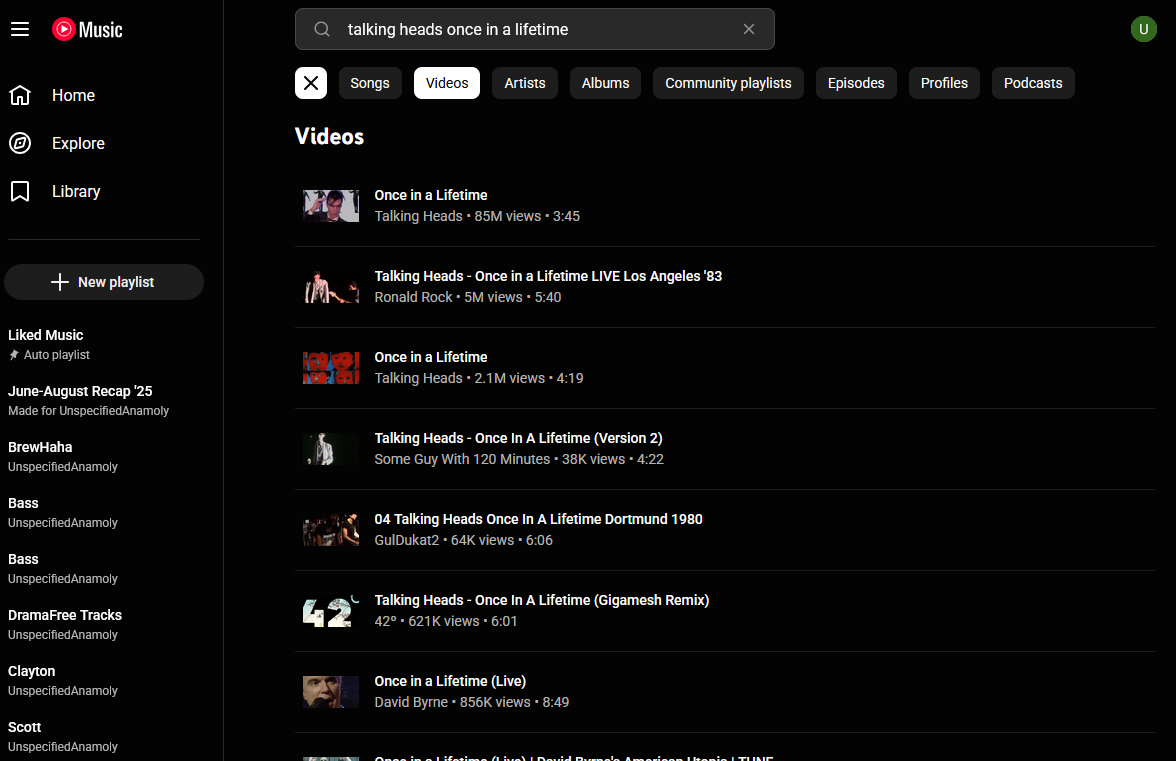Image resolution: width=1176 pixels, height=761 pixels.
Task: Dismiss the Videos filter with the X chip
Action: [x=310, y=83]
